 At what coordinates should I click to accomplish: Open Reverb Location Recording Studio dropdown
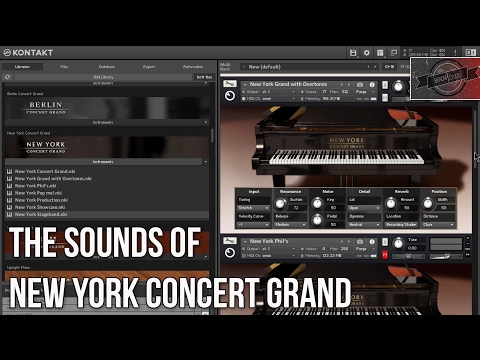click(401, 225)
